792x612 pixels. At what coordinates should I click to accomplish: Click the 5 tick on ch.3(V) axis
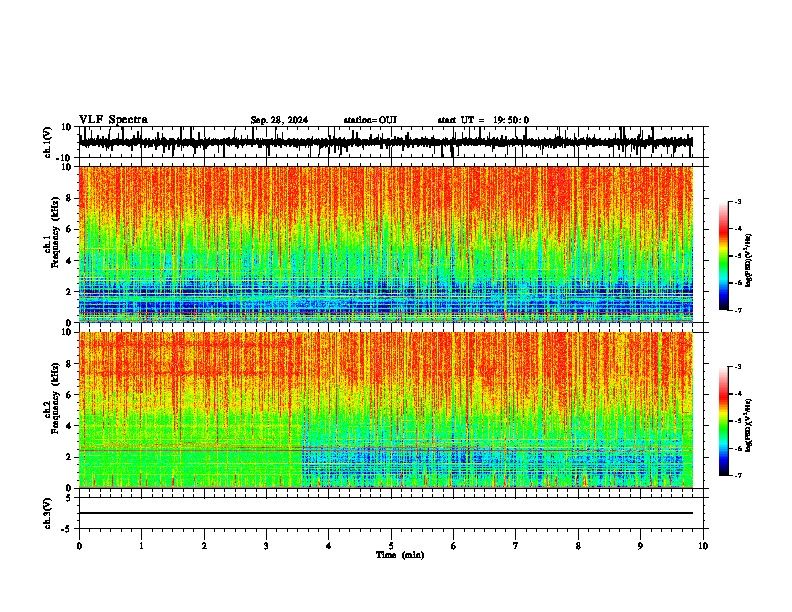tap(70, 498)
